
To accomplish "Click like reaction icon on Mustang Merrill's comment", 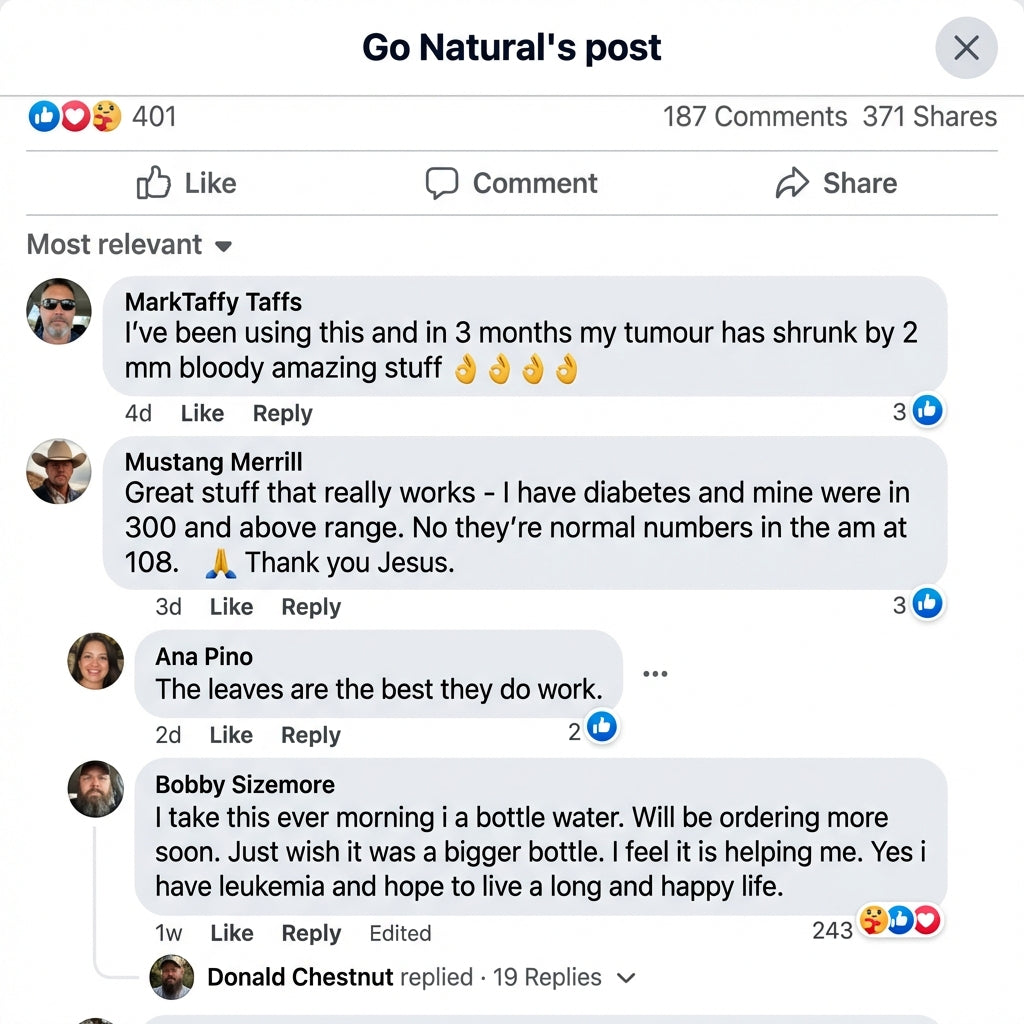I will point(928,603).
